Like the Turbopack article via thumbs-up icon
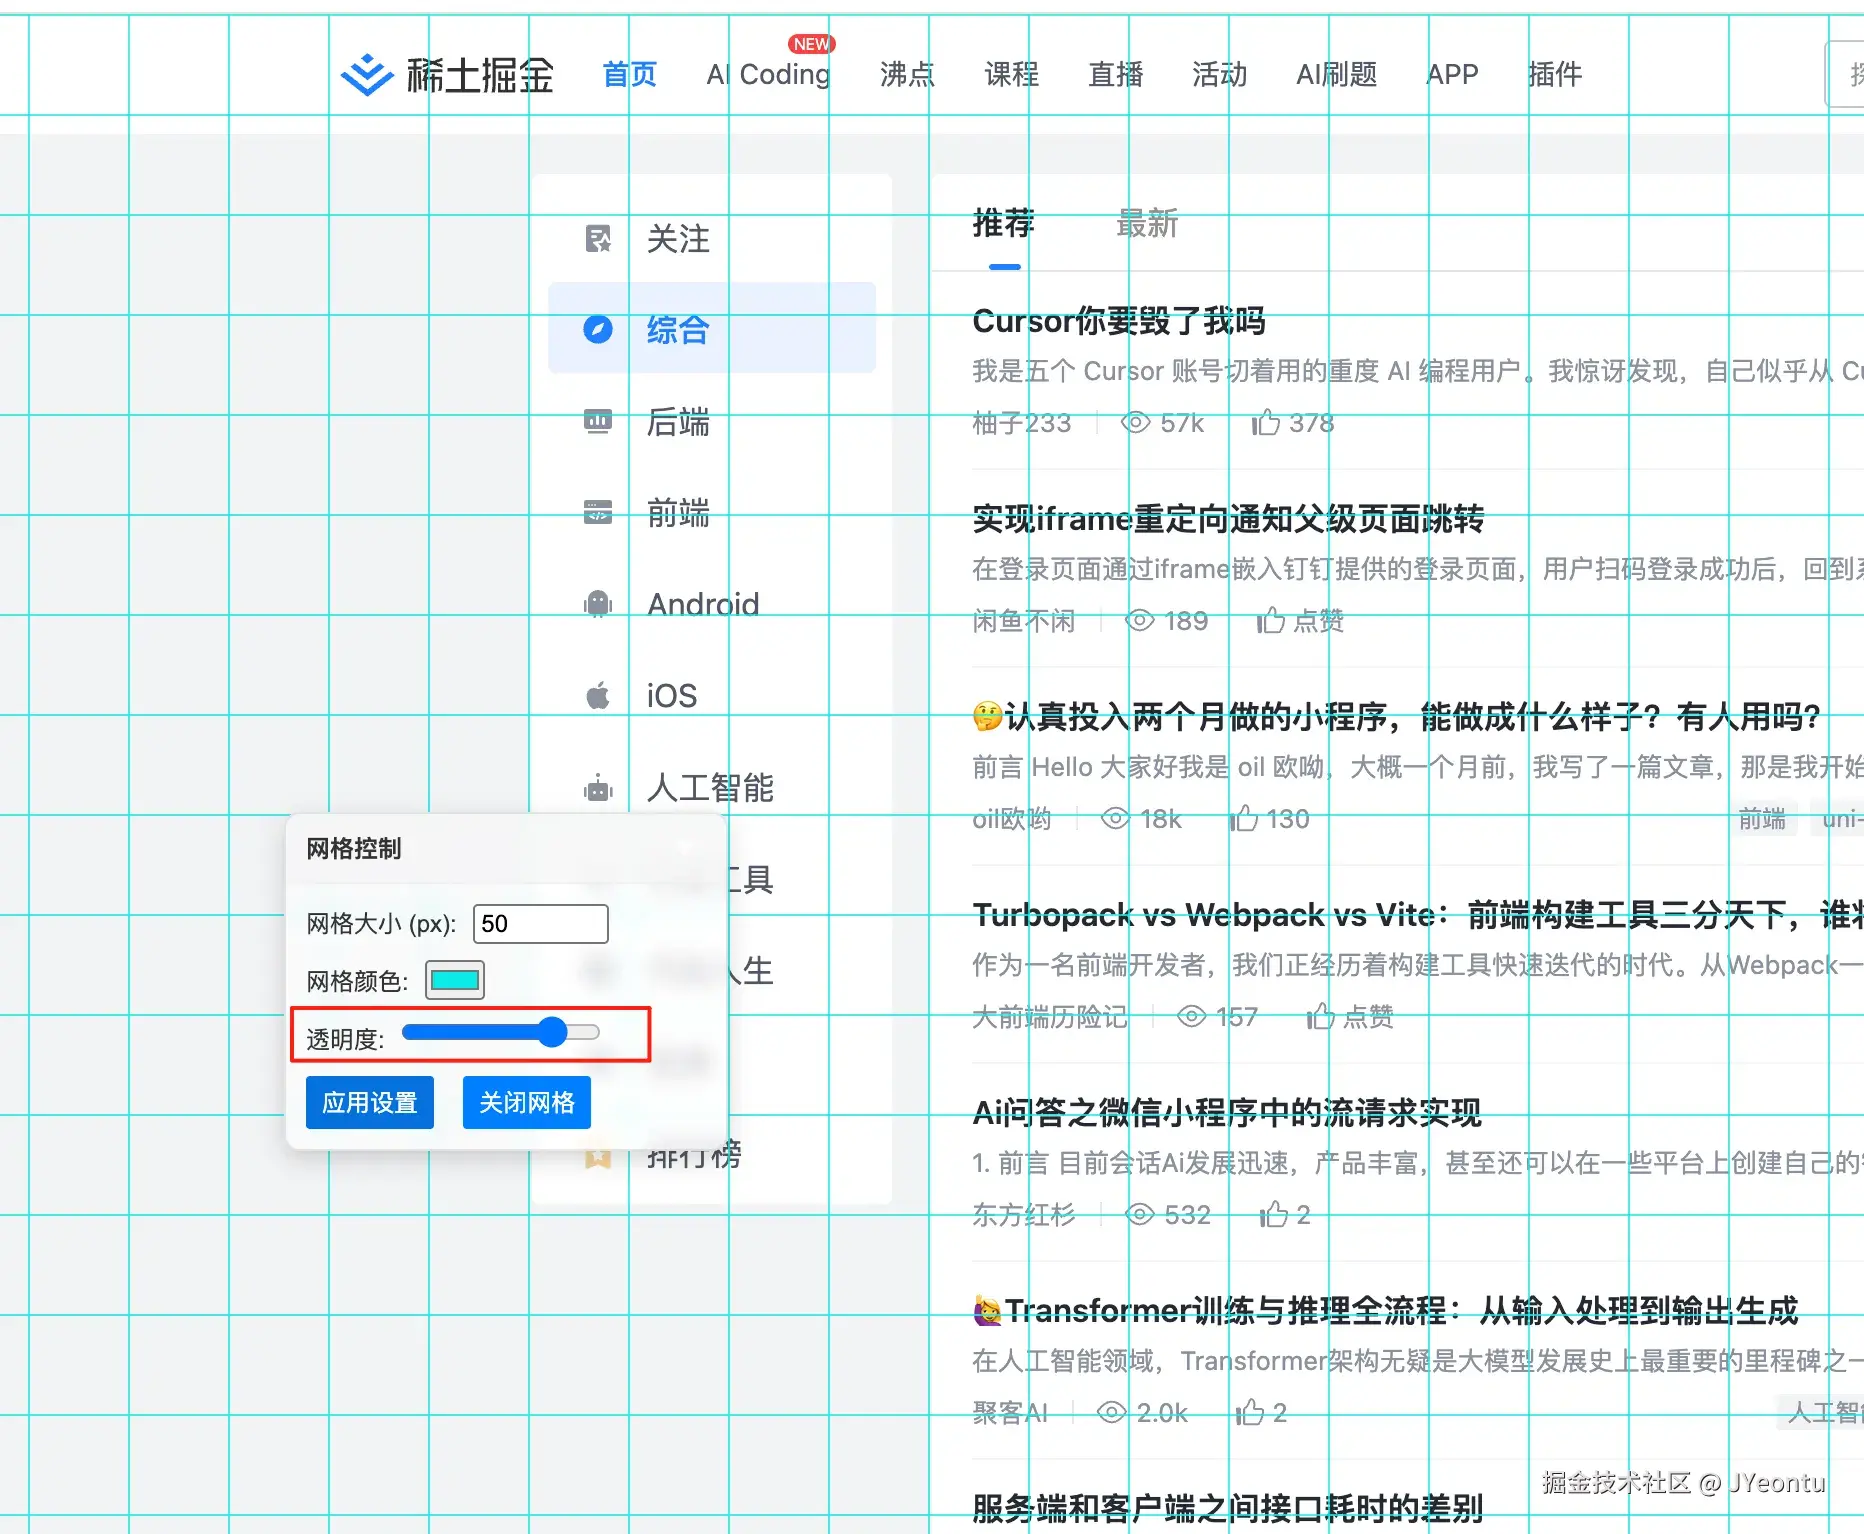This screenshot has height=1534, width=1864. pyautogui.click(x=1321, y=1016)
